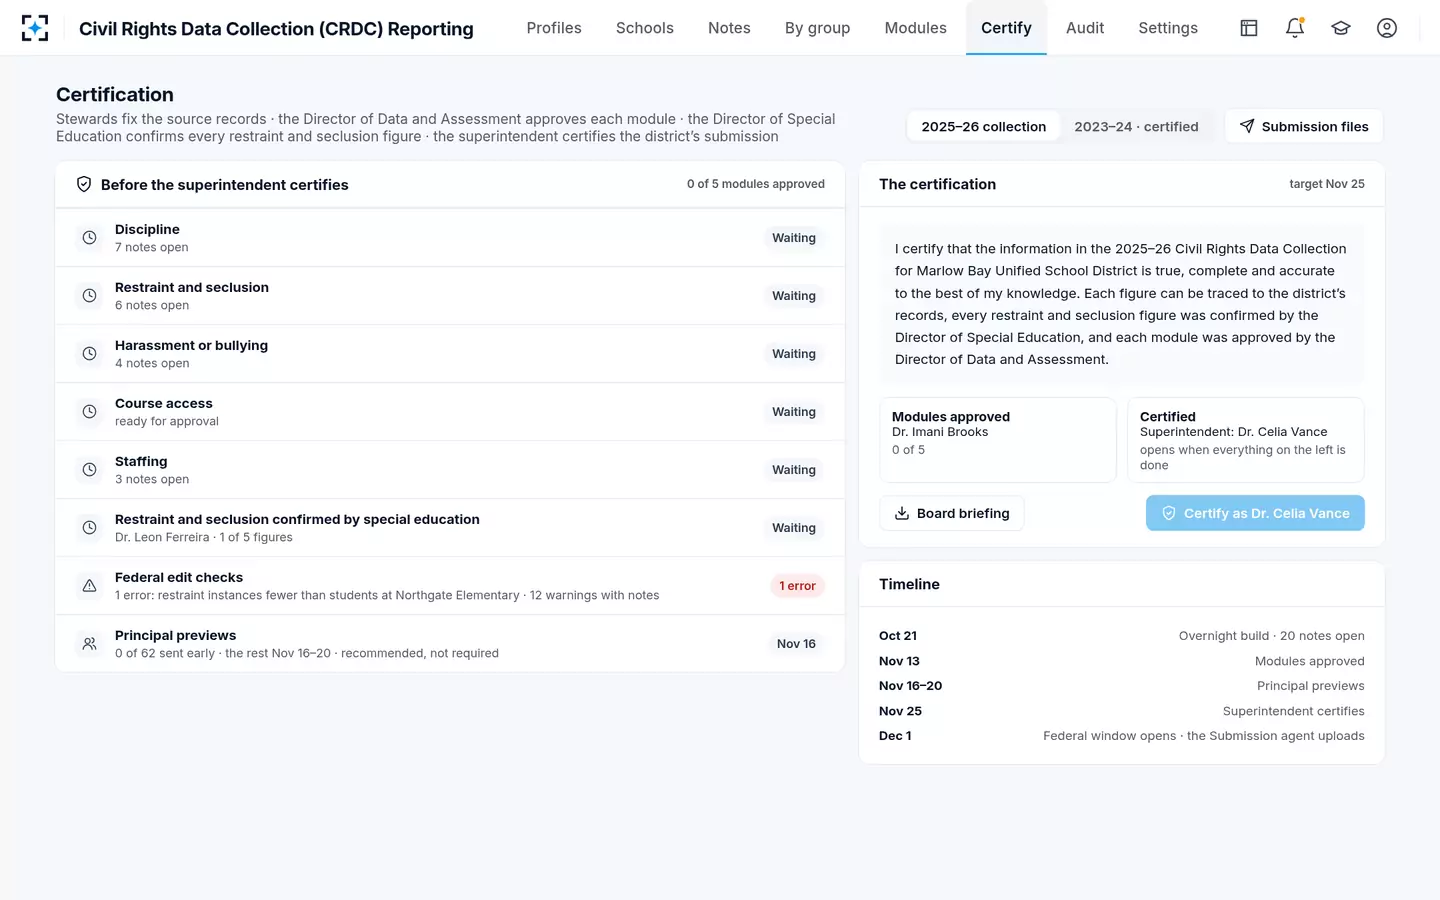
Task: Open 'Restraint and seclusion confirmed by special education' row
Action: [450, 528]
